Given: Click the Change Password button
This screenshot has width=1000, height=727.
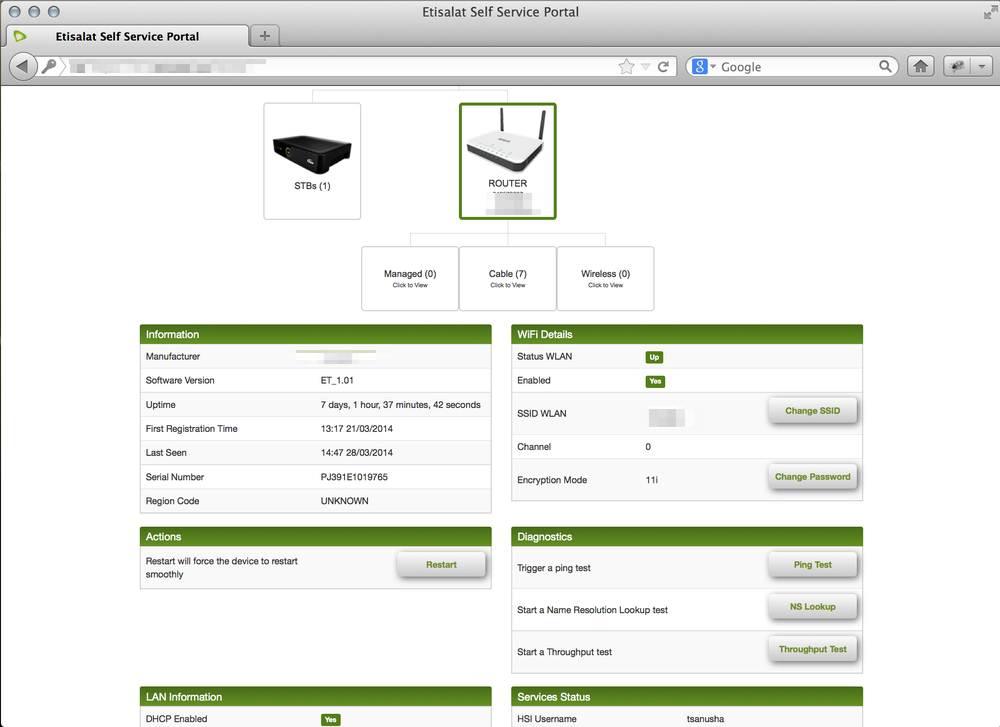Looking at the screenshot, I should [812, 477].
